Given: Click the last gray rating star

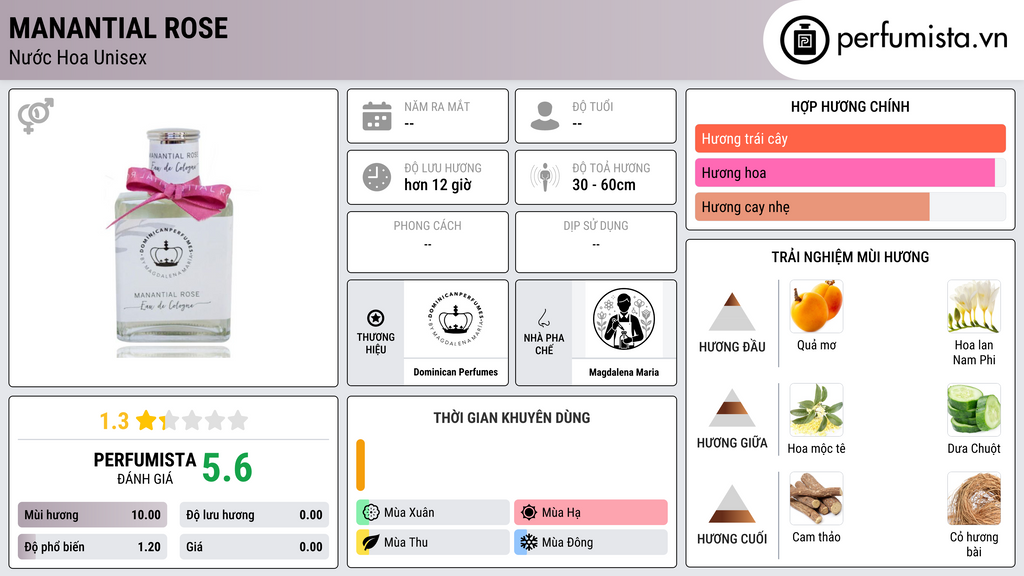Looking at the screenshot, I should 238,420.
